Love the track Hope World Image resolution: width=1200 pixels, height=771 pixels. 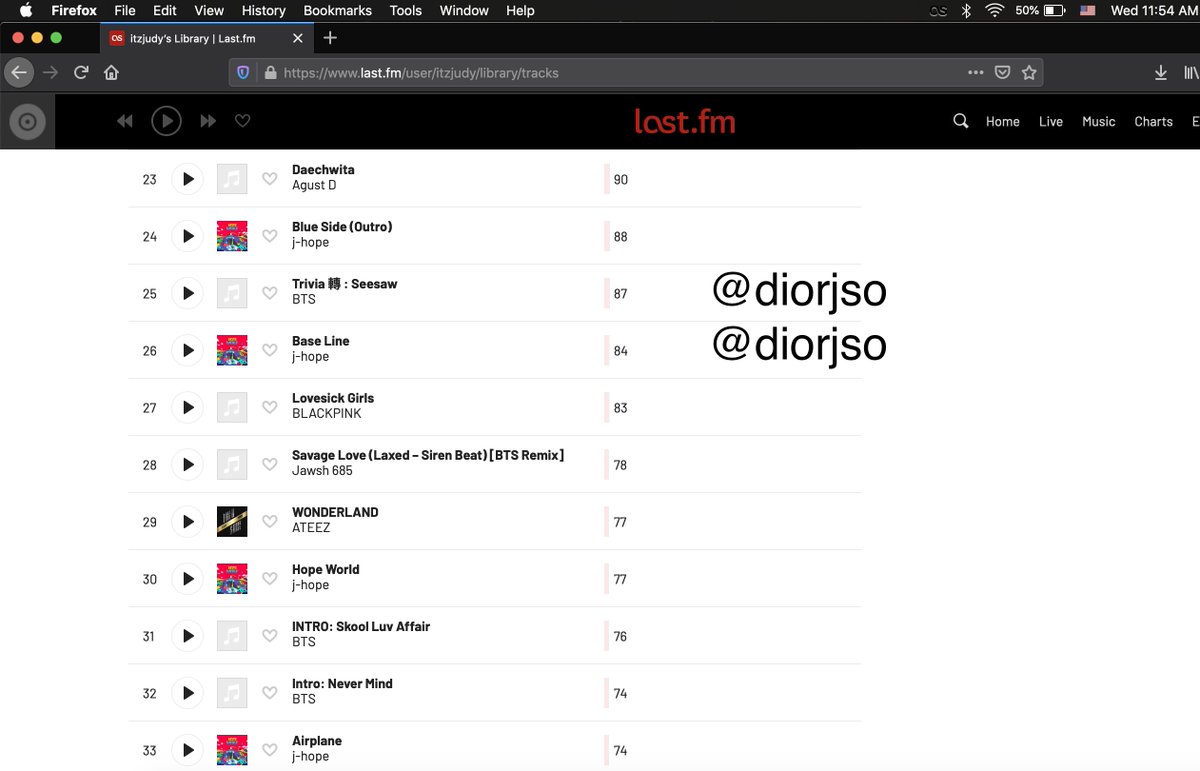point(269,578)
